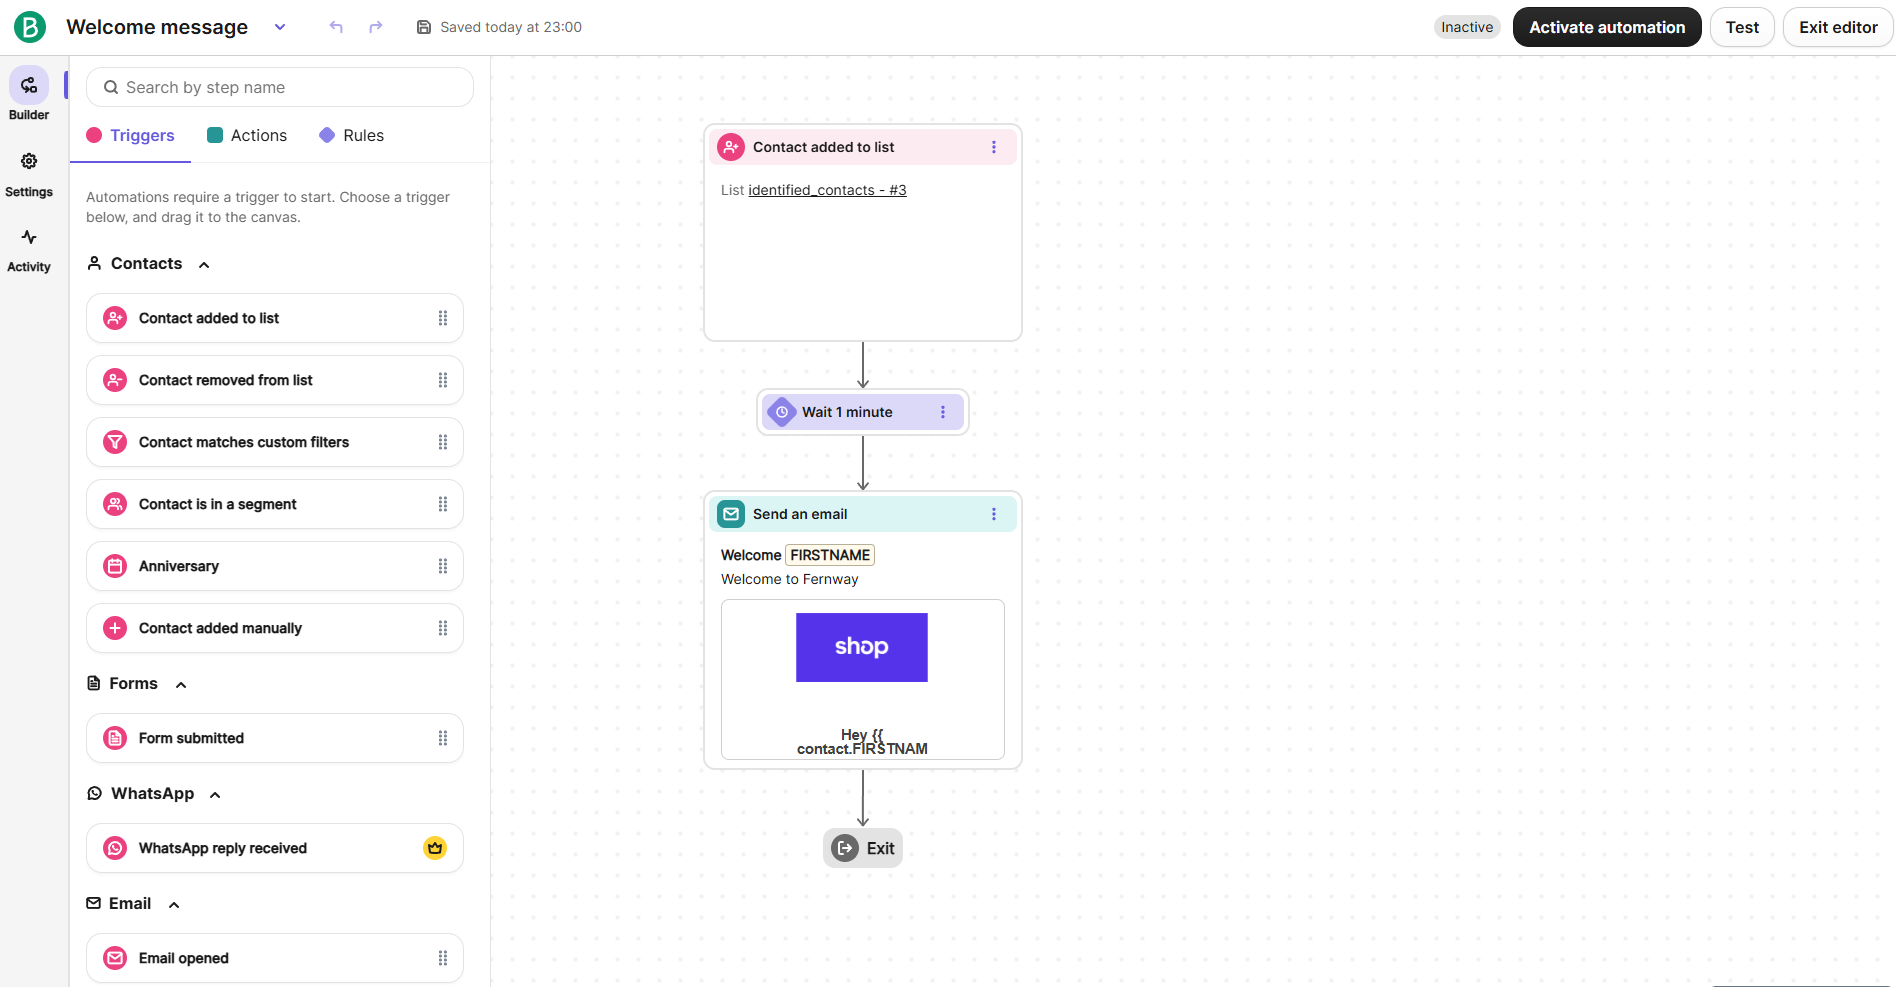The width and height of the screenshot is (1896, 987).
Task: Select Contact added to list trigger in sidebar
Action: tap(275, 318)
